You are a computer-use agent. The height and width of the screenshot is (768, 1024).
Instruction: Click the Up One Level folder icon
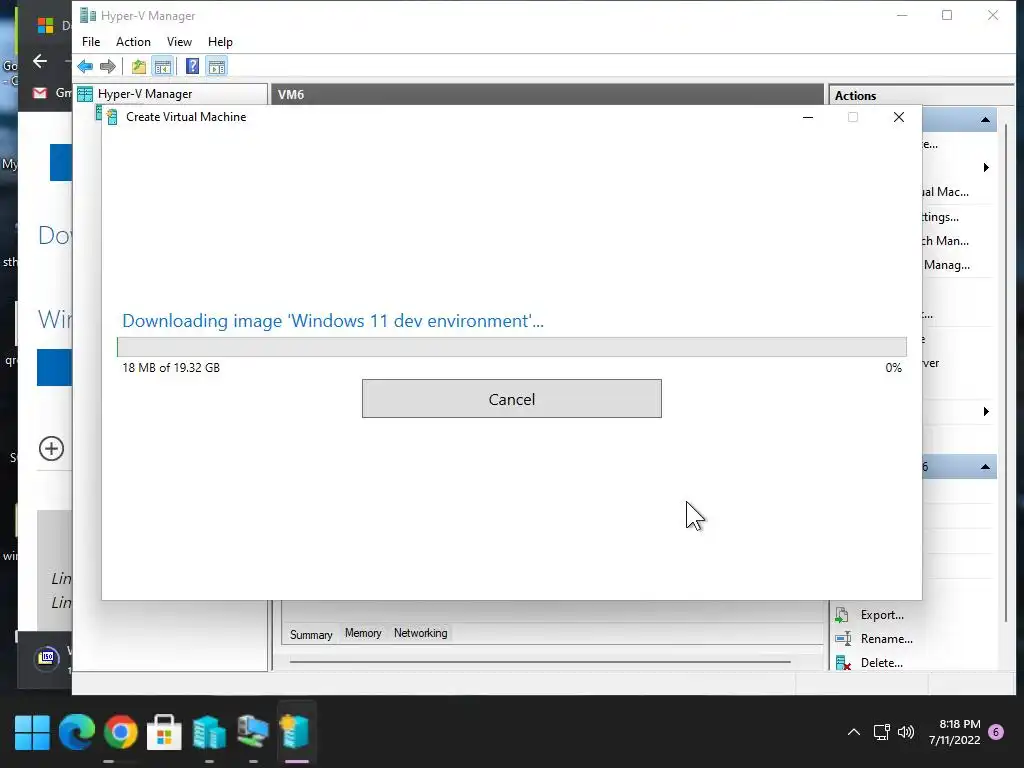click(x=138, y=66)
